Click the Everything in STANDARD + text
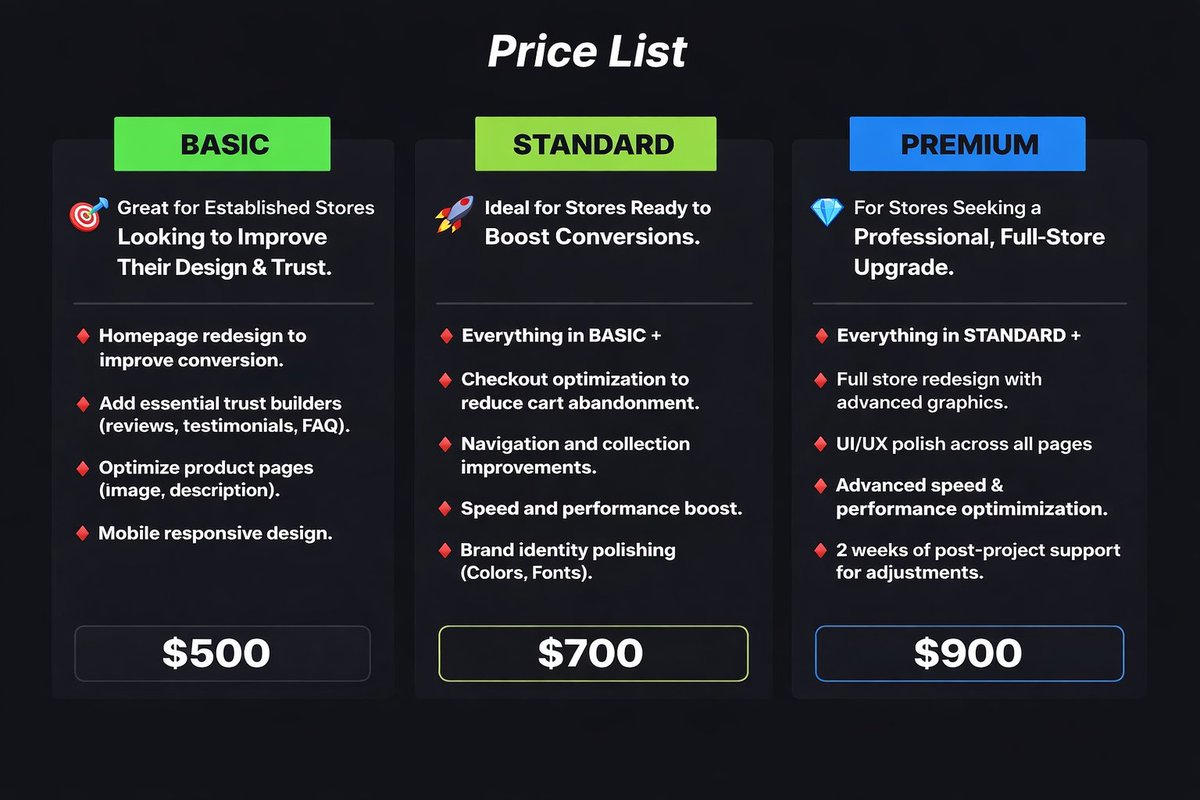The image size is (1200, 800). (x=959, y=336)
